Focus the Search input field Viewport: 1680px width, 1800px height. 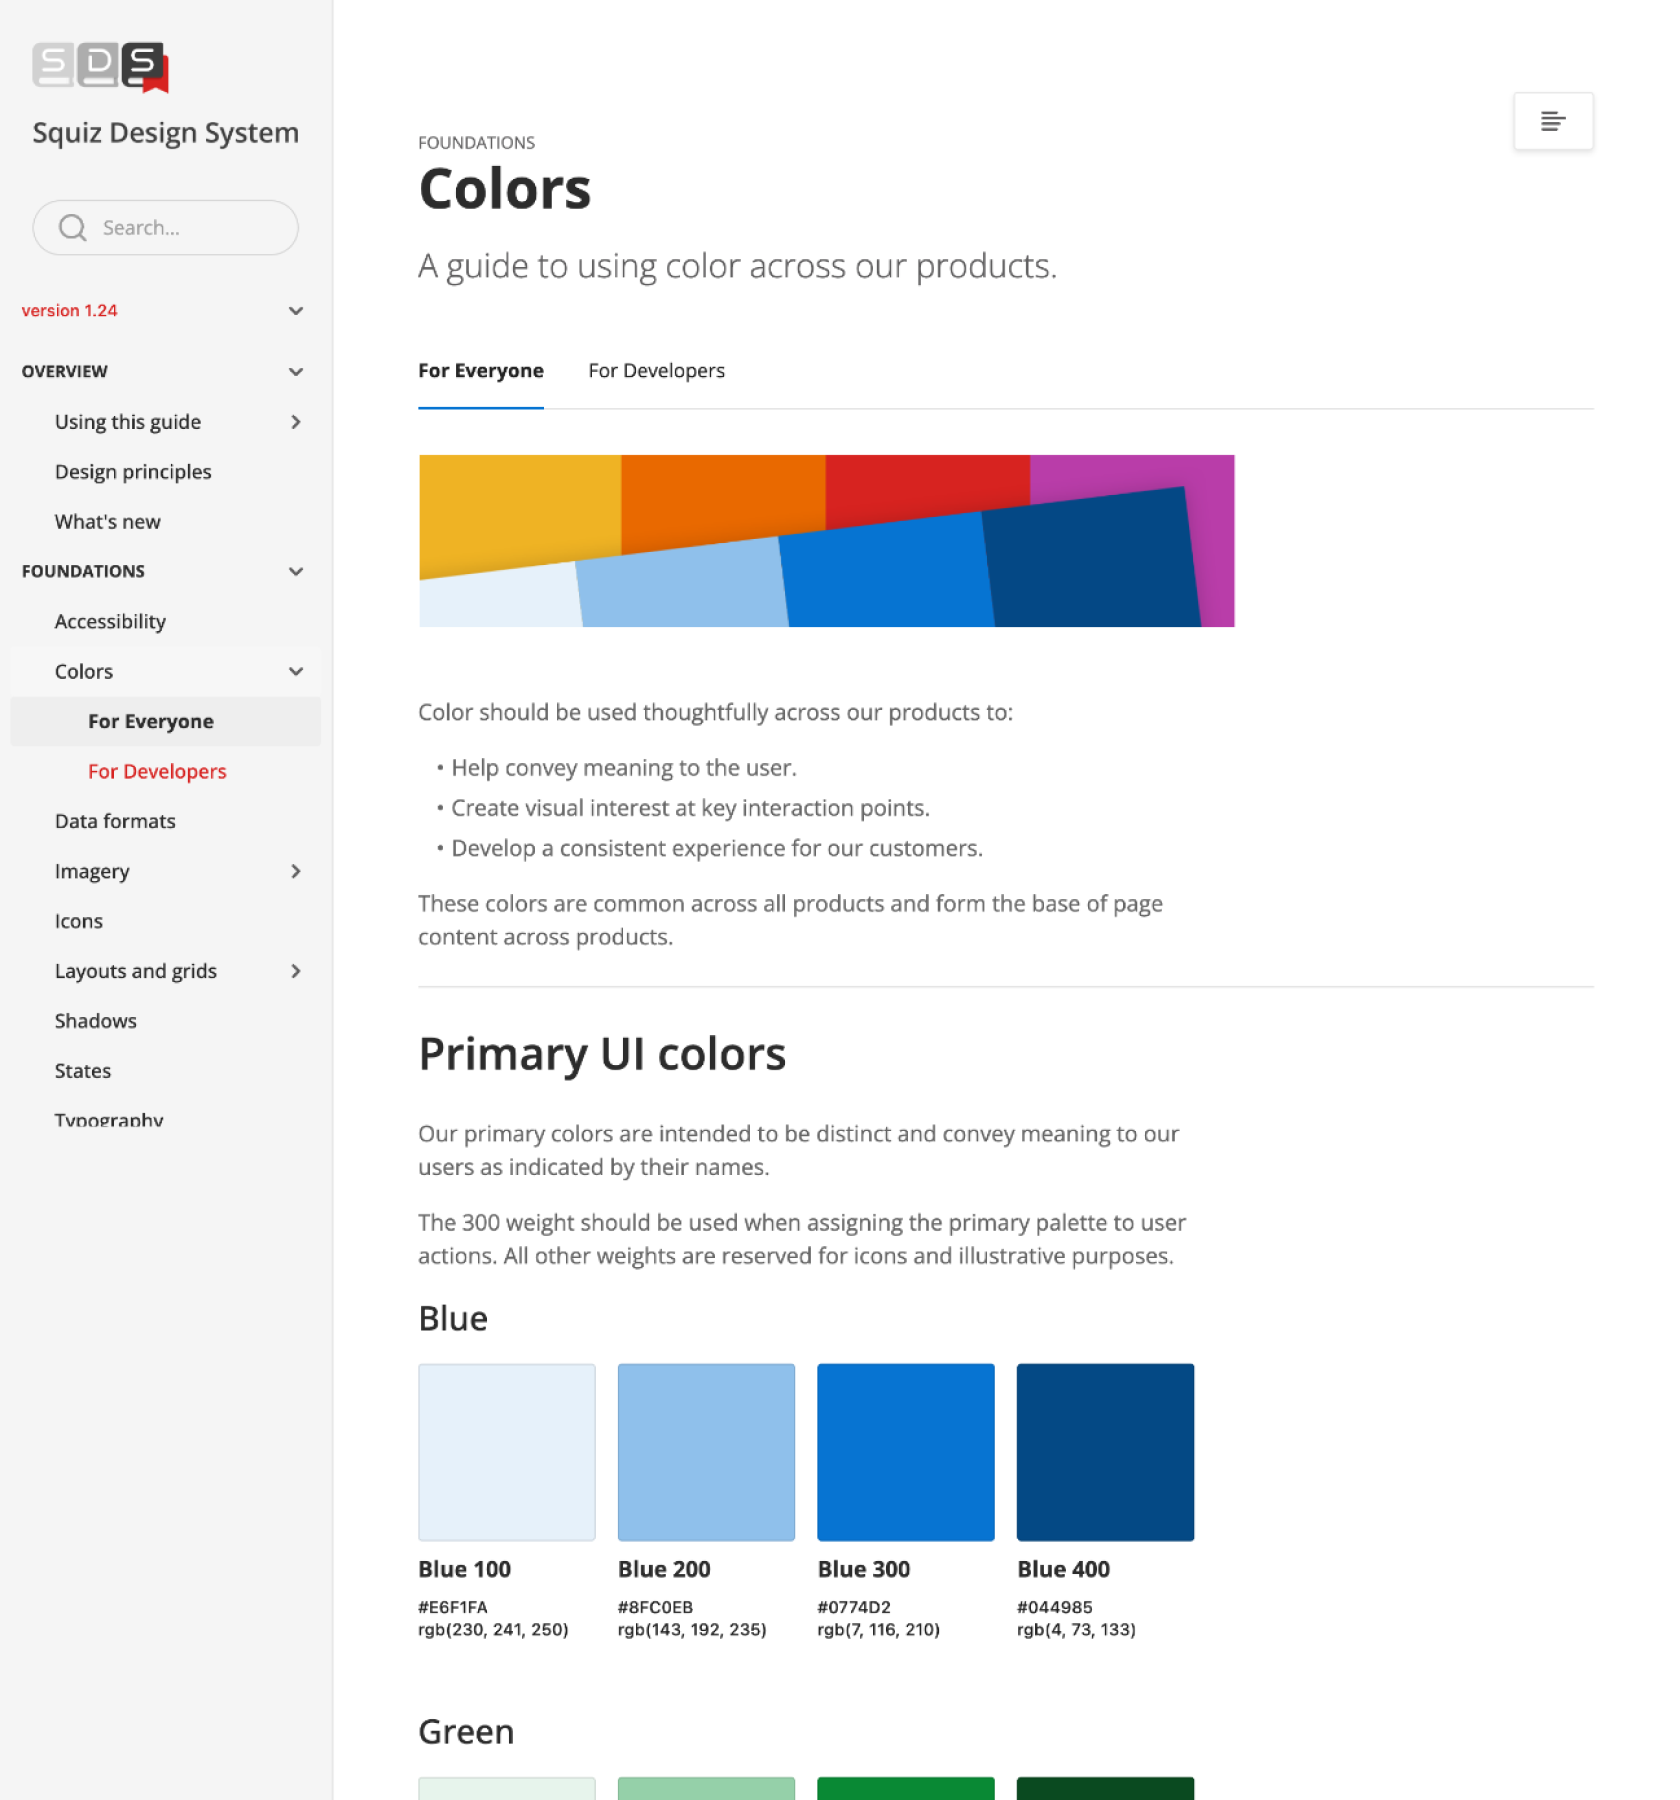166,228
